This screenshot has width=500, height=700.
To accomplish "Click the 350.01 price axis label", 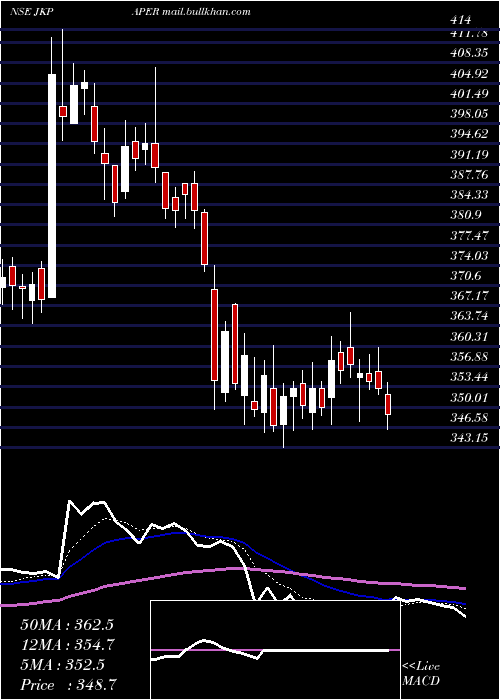I will tap(468, 398).
